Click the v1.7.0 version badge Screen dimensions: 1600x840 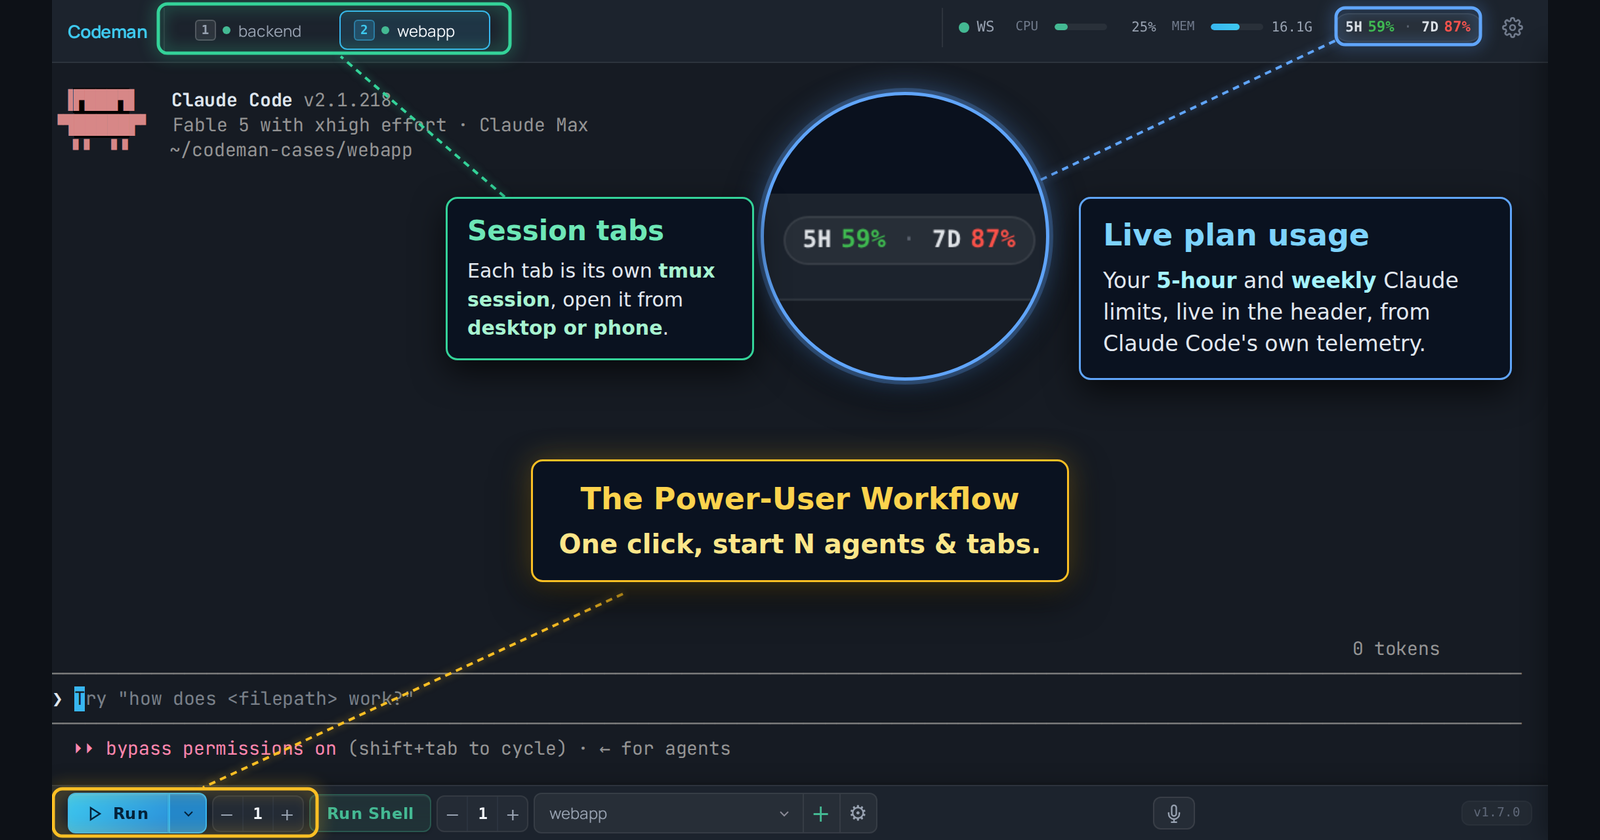1496,813
